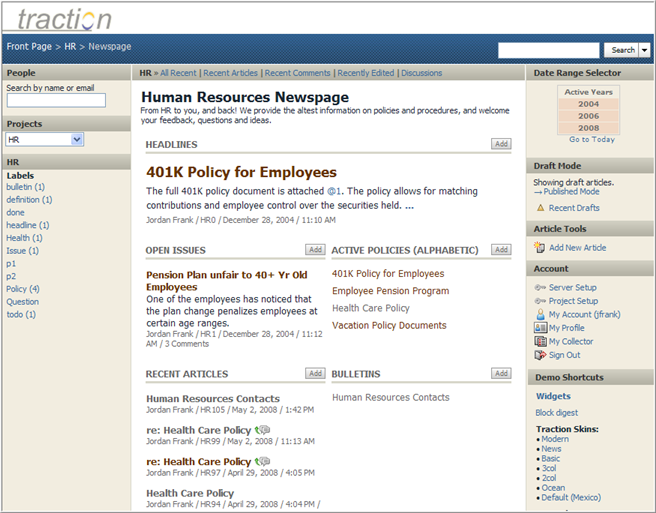
Task: Click the My Account person icon
Action: tap(540, 314)
